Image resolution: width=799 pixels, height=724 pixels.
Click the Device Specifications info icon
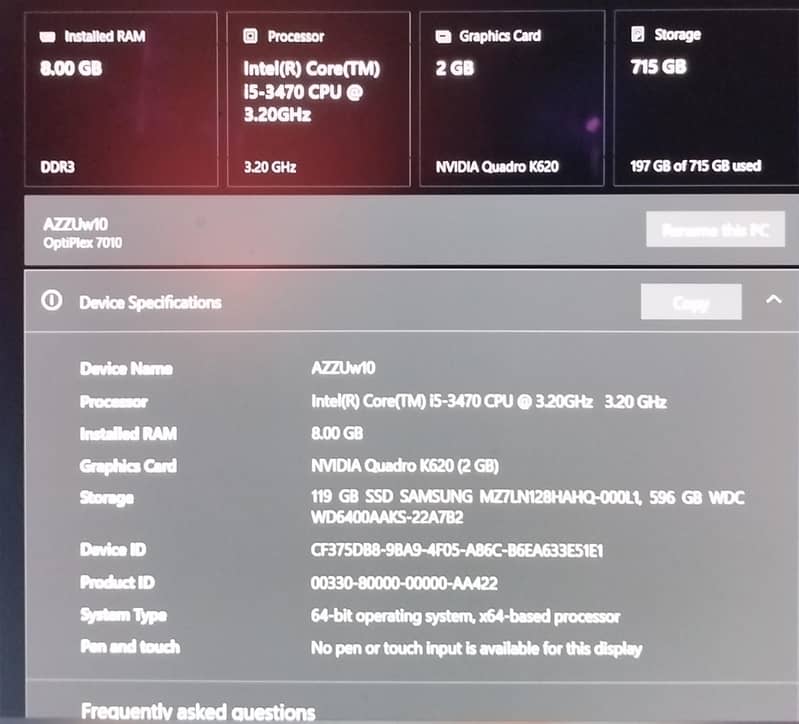pos(51,301)
